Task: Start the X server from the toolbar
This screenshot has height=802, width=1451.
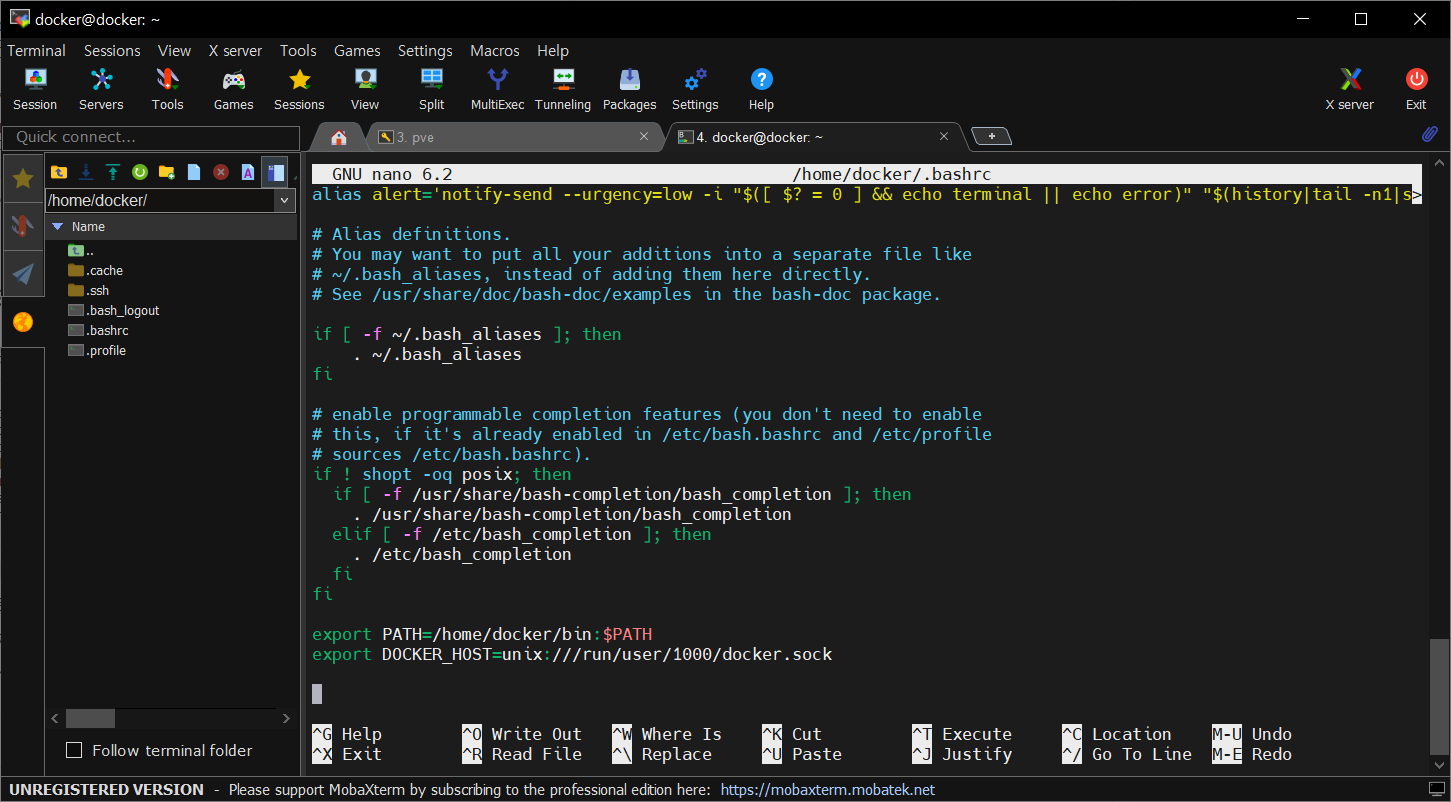Action: point(1349,88)
